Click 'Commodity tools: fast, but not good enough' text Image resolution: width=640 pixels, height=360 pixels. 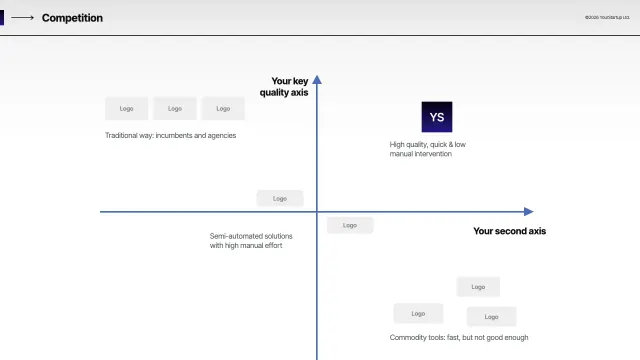[x=459, y=338]
